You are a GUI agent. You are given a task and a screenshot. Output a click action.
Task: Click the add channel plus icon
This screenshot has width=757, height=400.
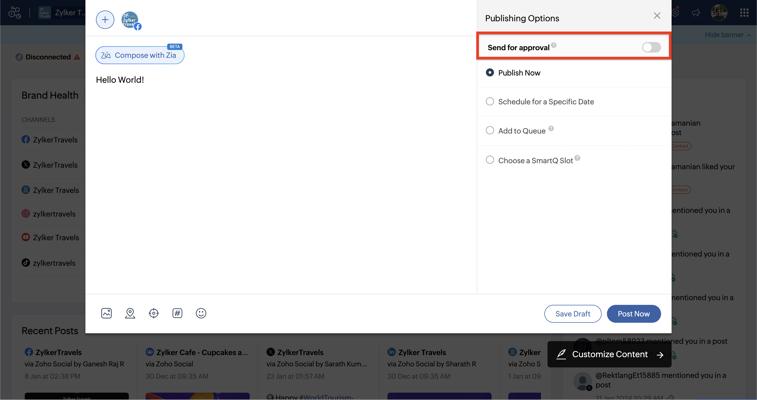(x=105, y=20)
